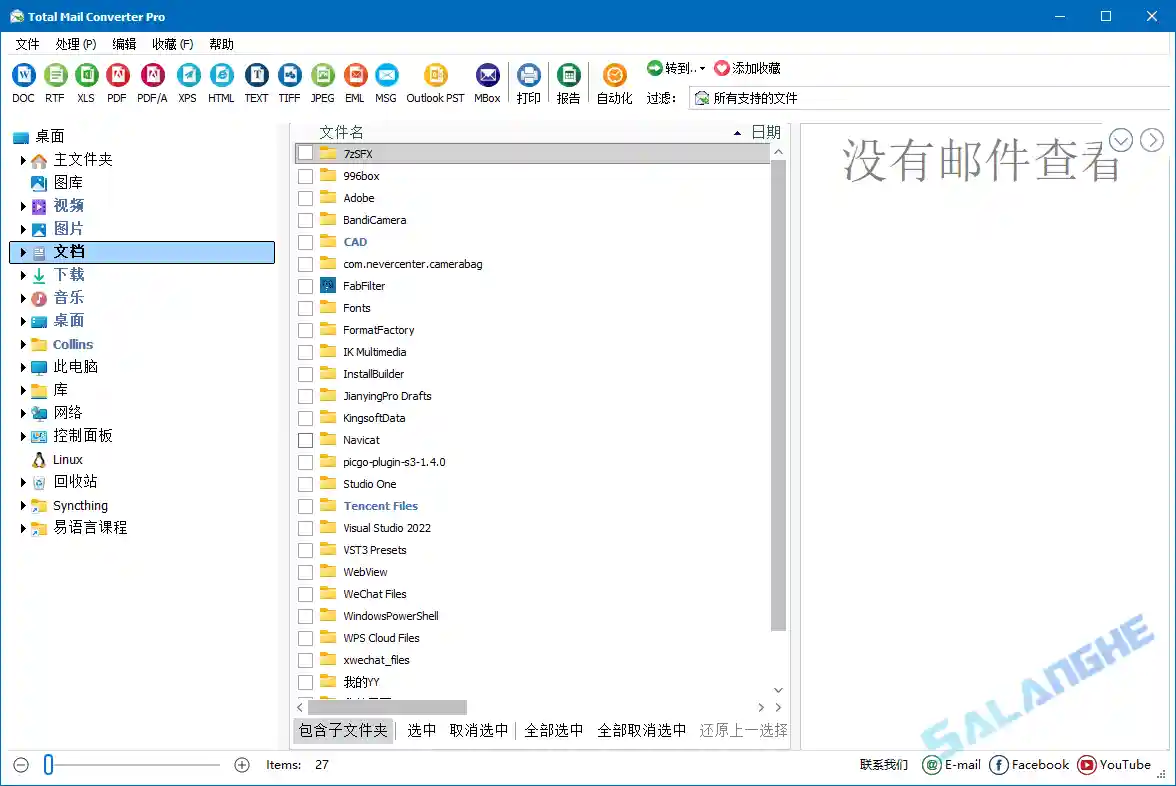
Task: Open the 报告 (Report) tool
Action: (569, 75)
